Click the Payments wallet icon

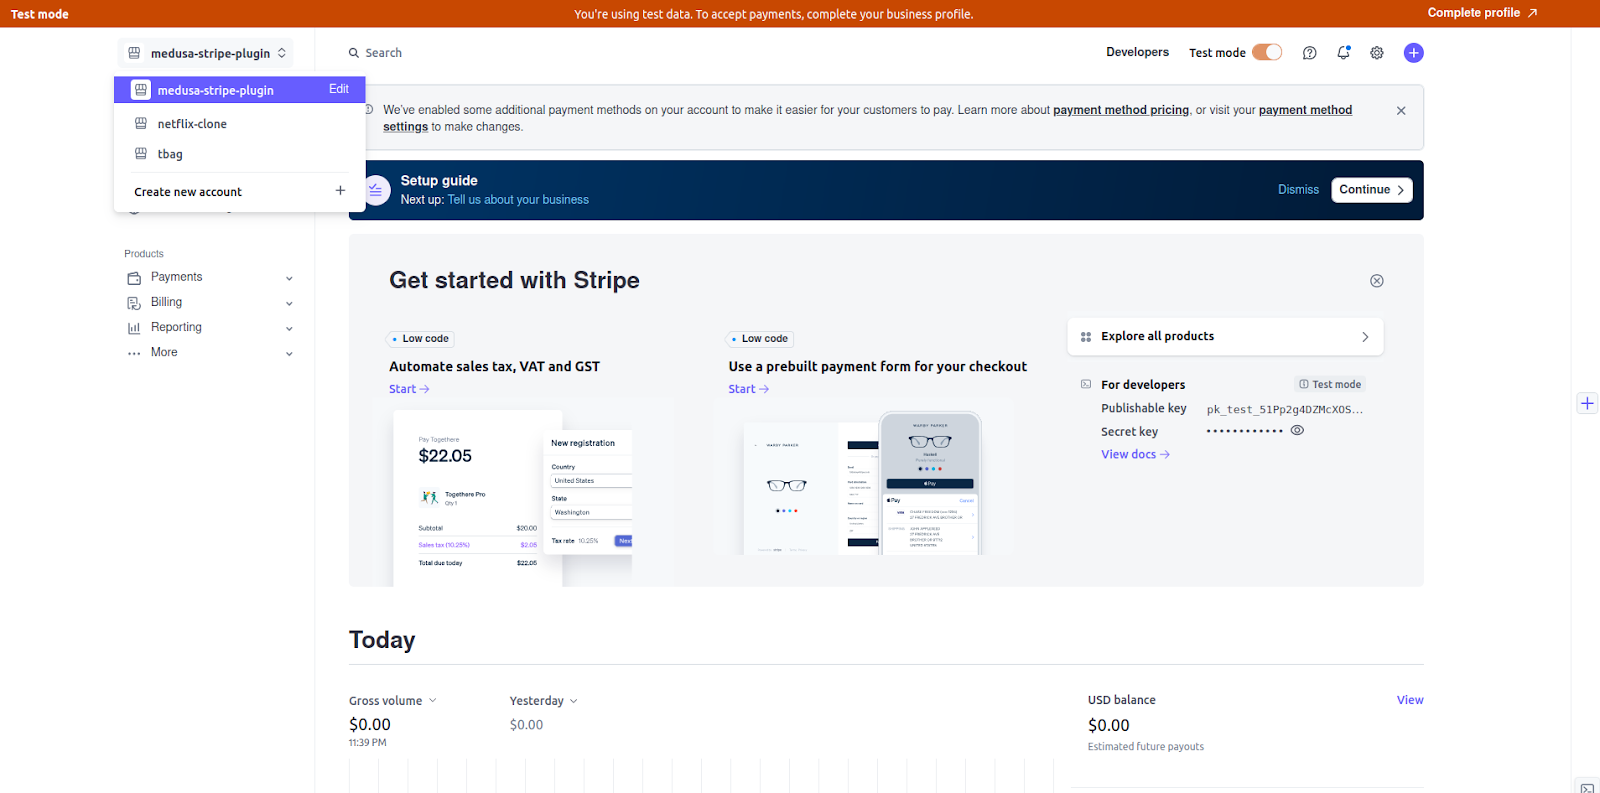[134, 278]
